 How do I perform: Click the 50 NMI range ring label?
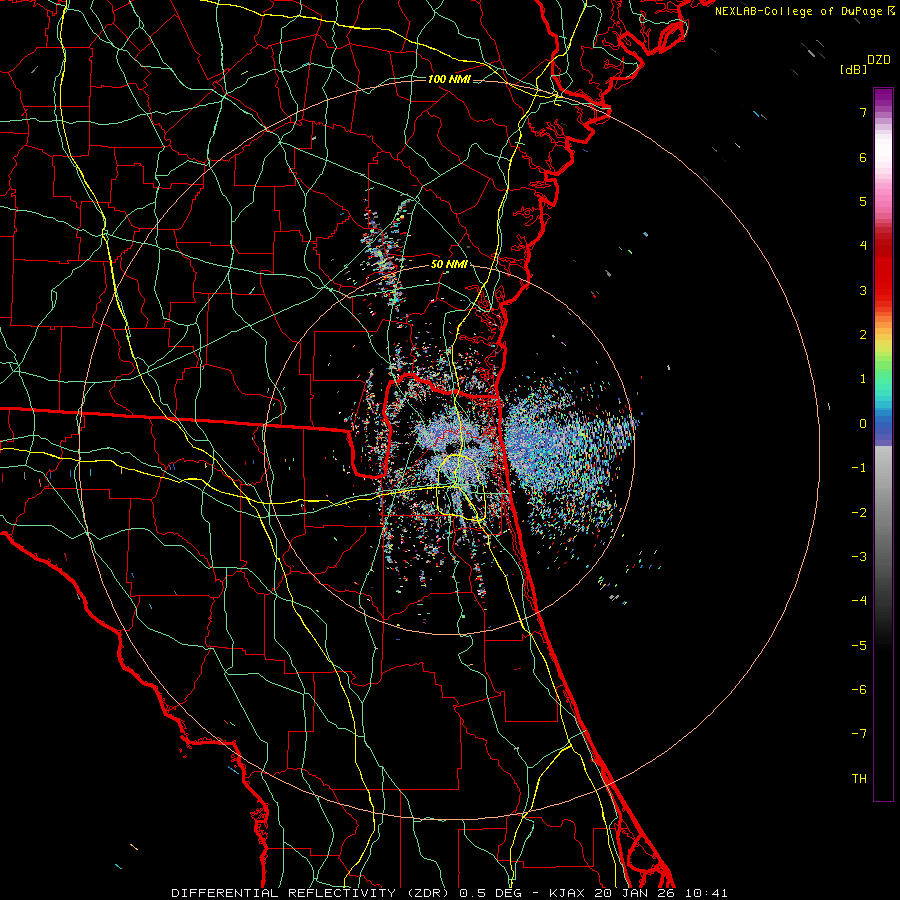449,265
